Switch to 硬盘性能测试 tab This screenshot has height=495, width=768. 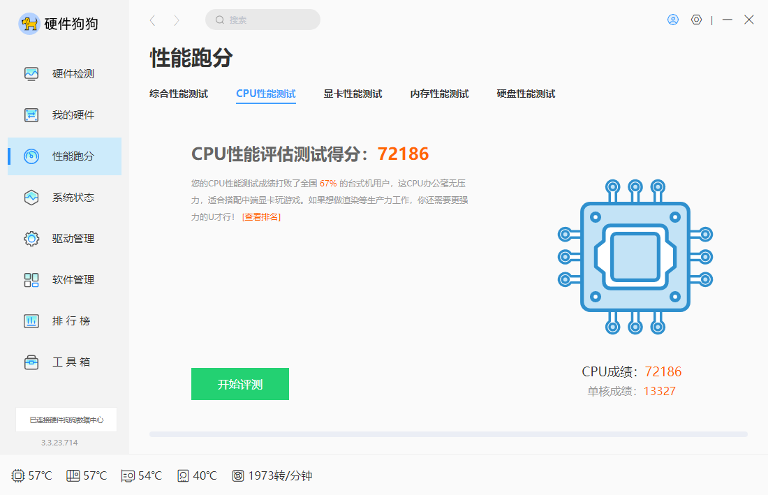526,94
